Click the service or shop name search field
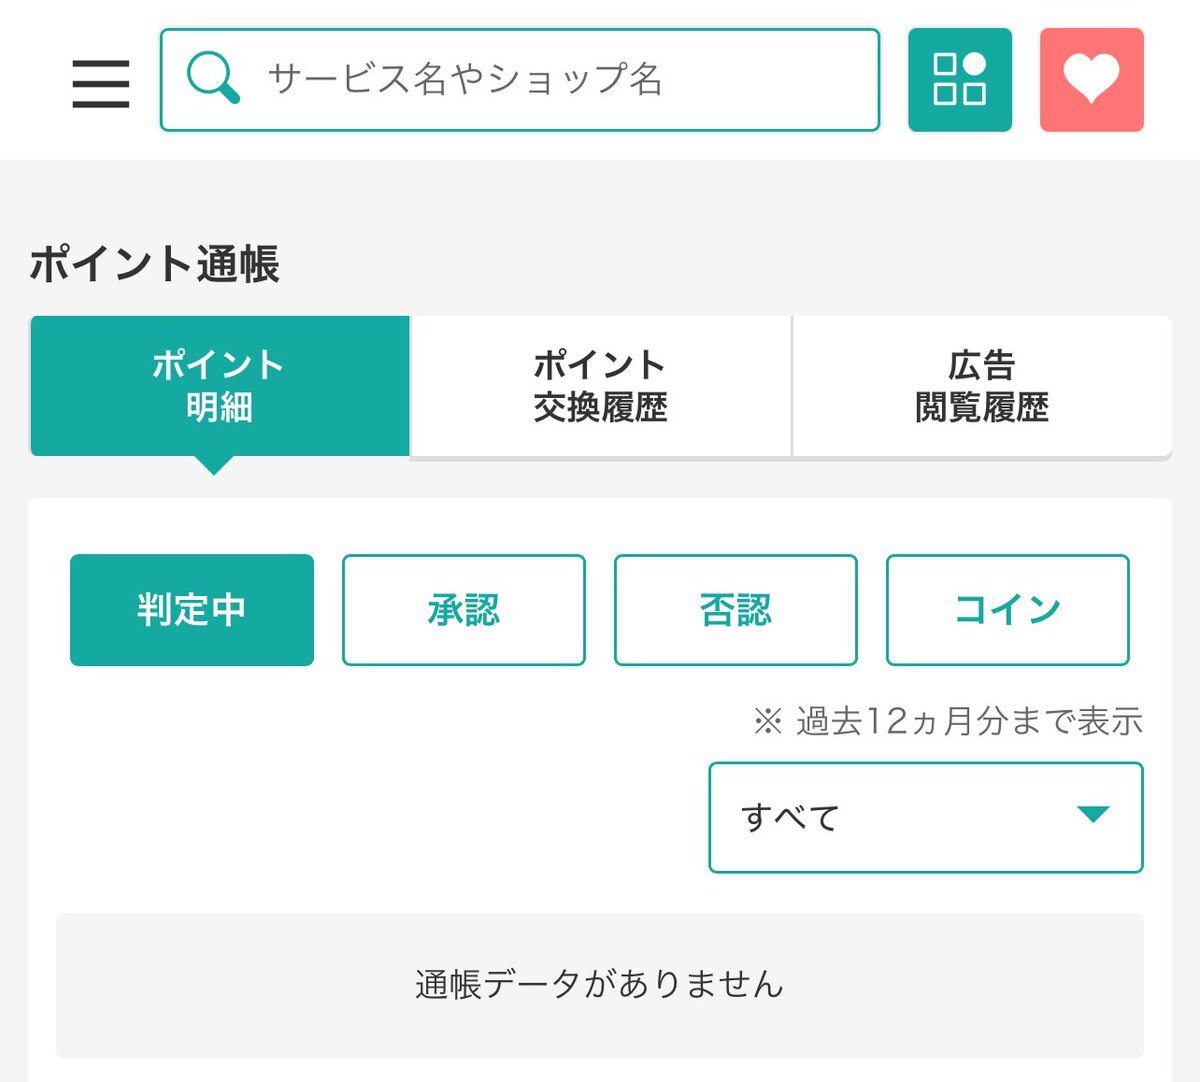 click(520, 80)
